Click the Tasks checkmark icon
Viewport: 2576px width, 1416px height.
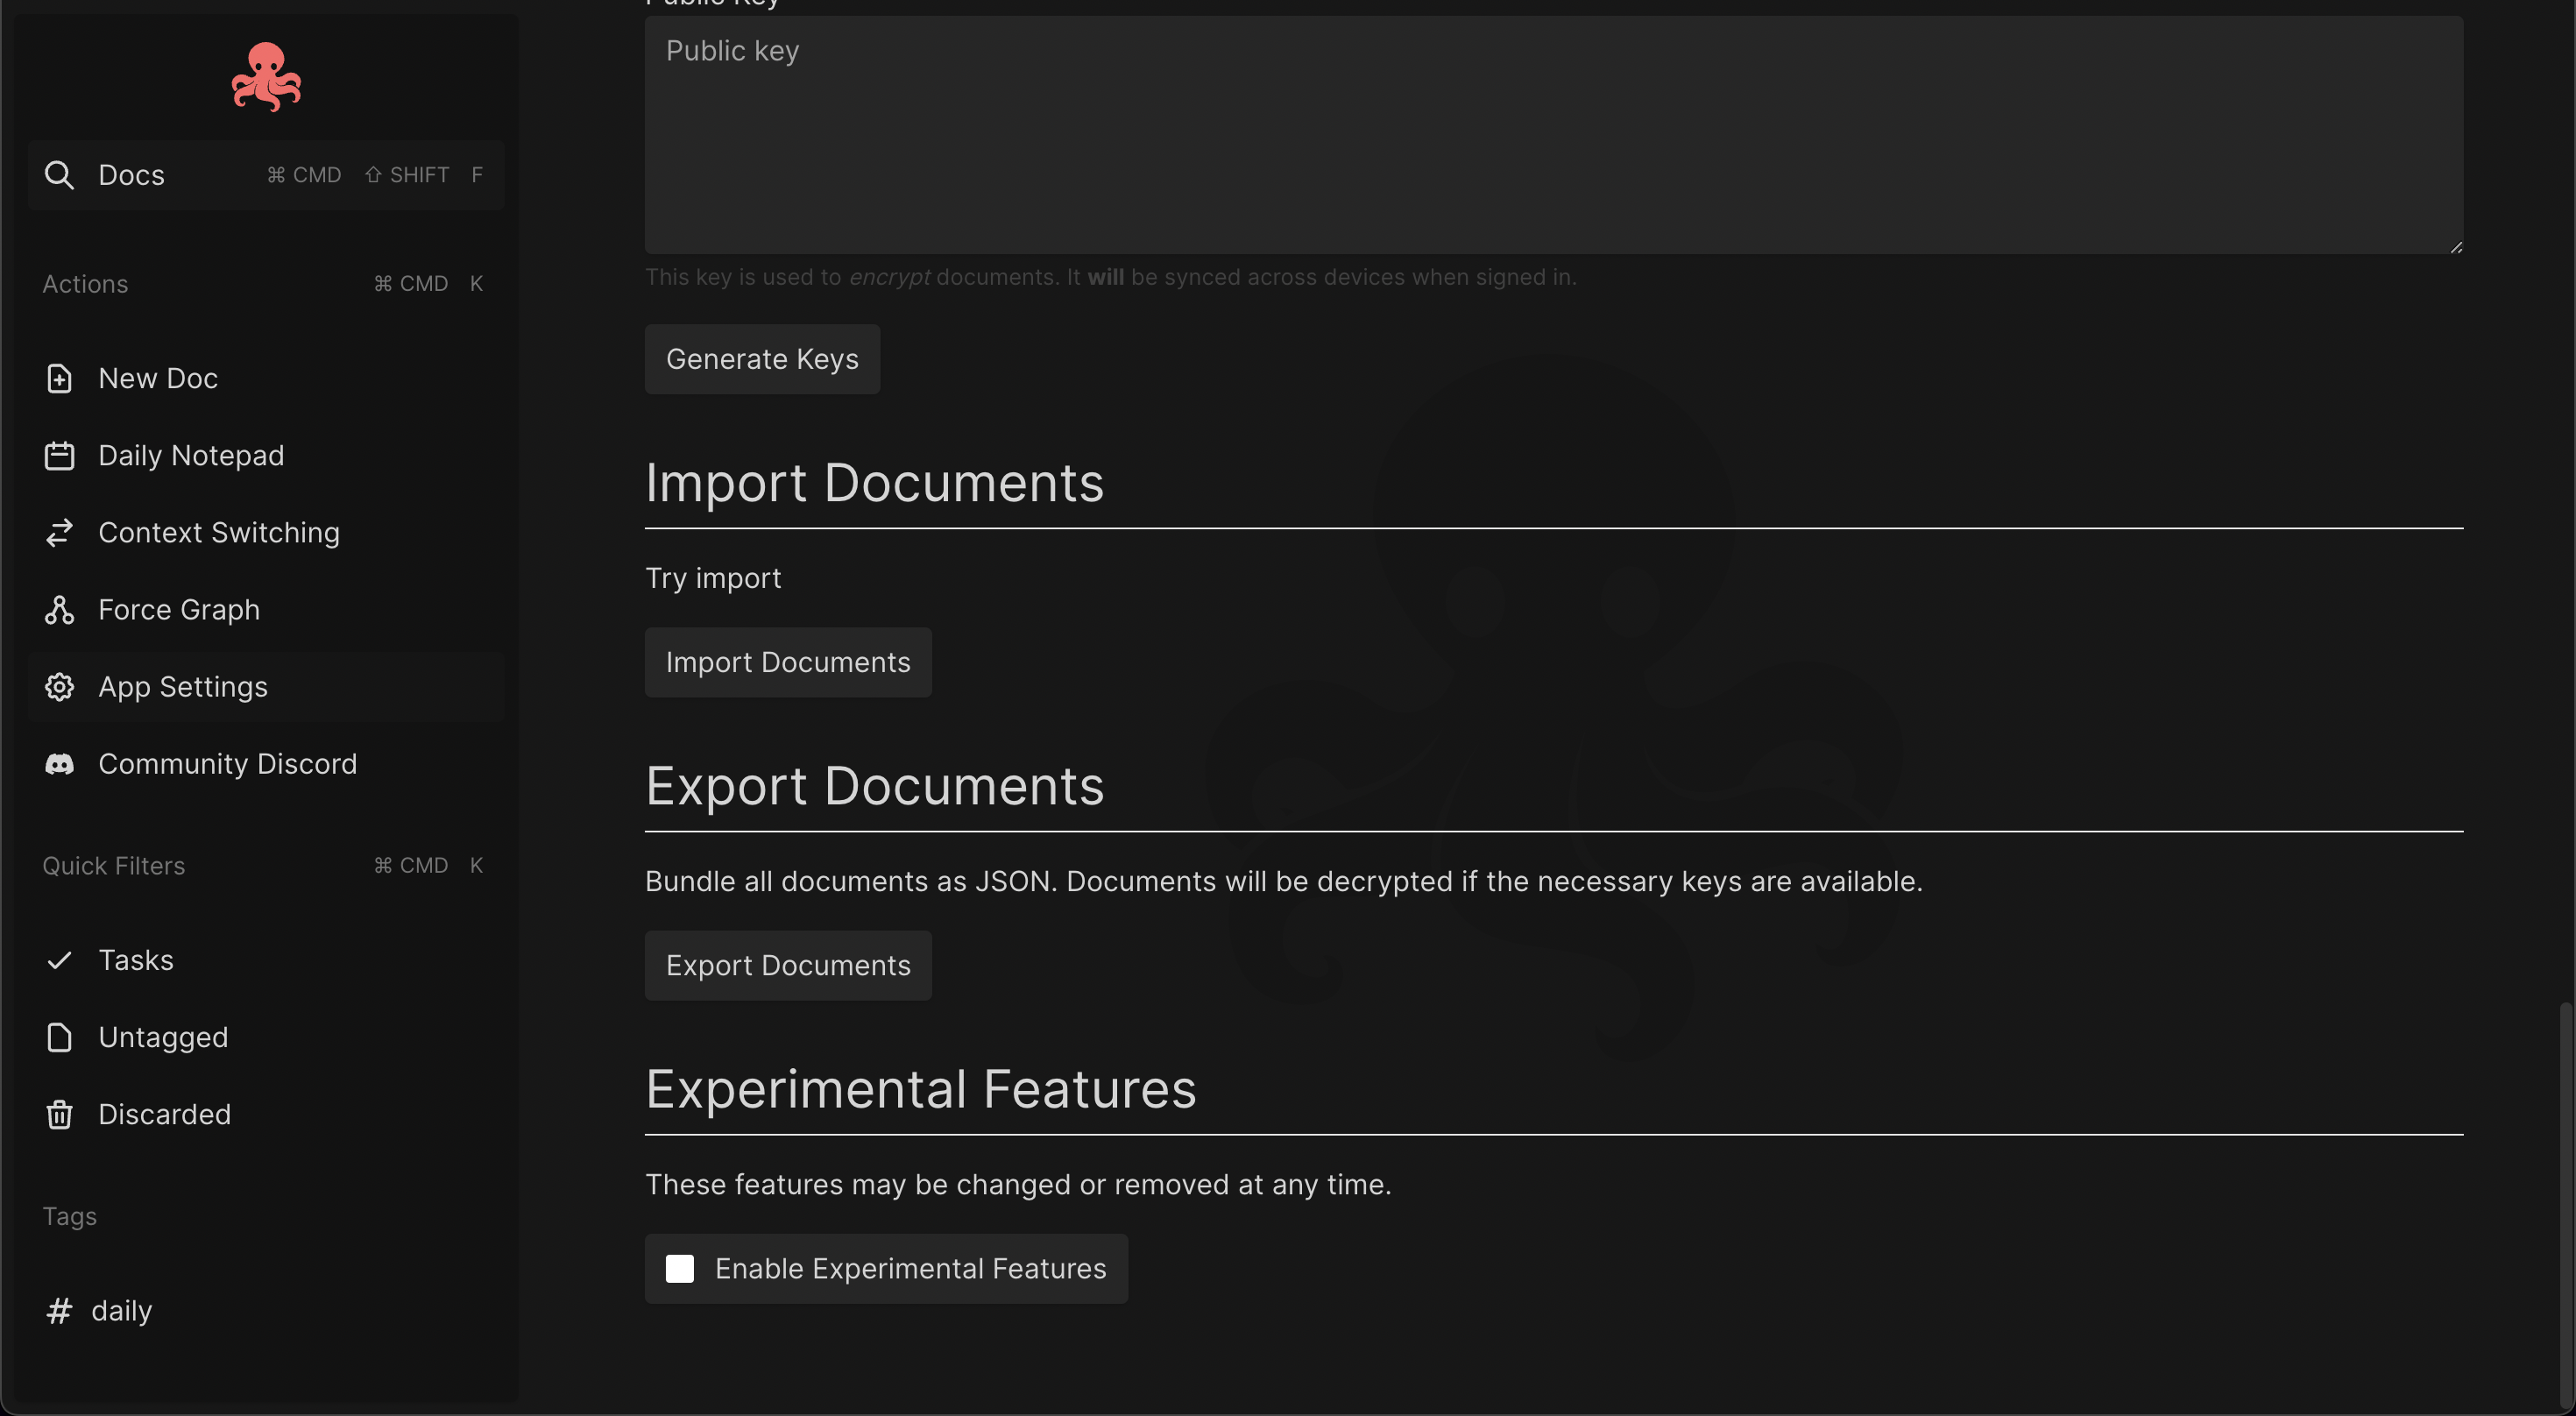tap(59, 960)
